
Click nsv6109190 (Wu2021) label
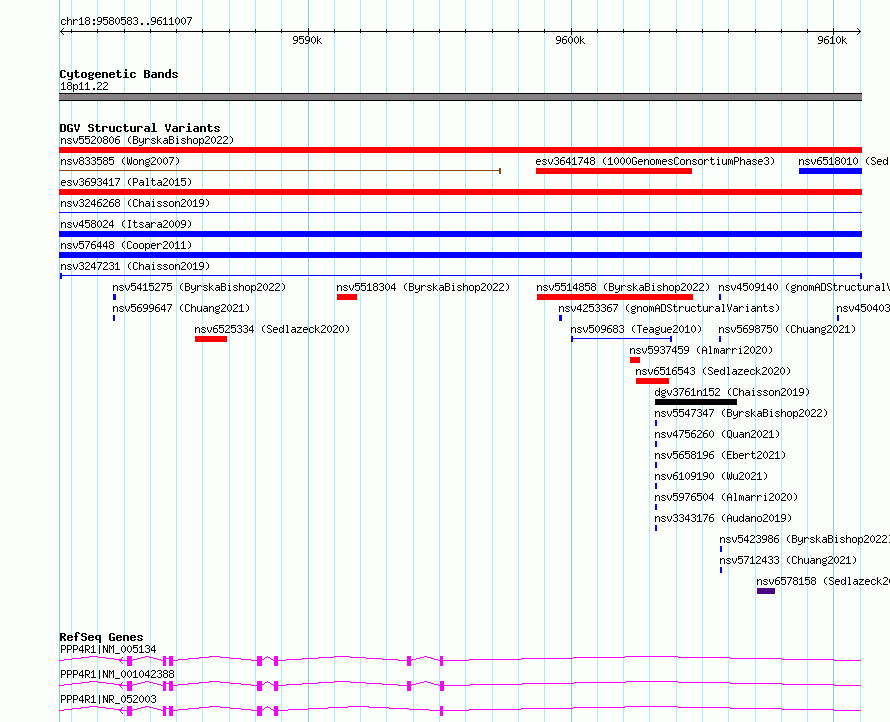click(711, 476)
